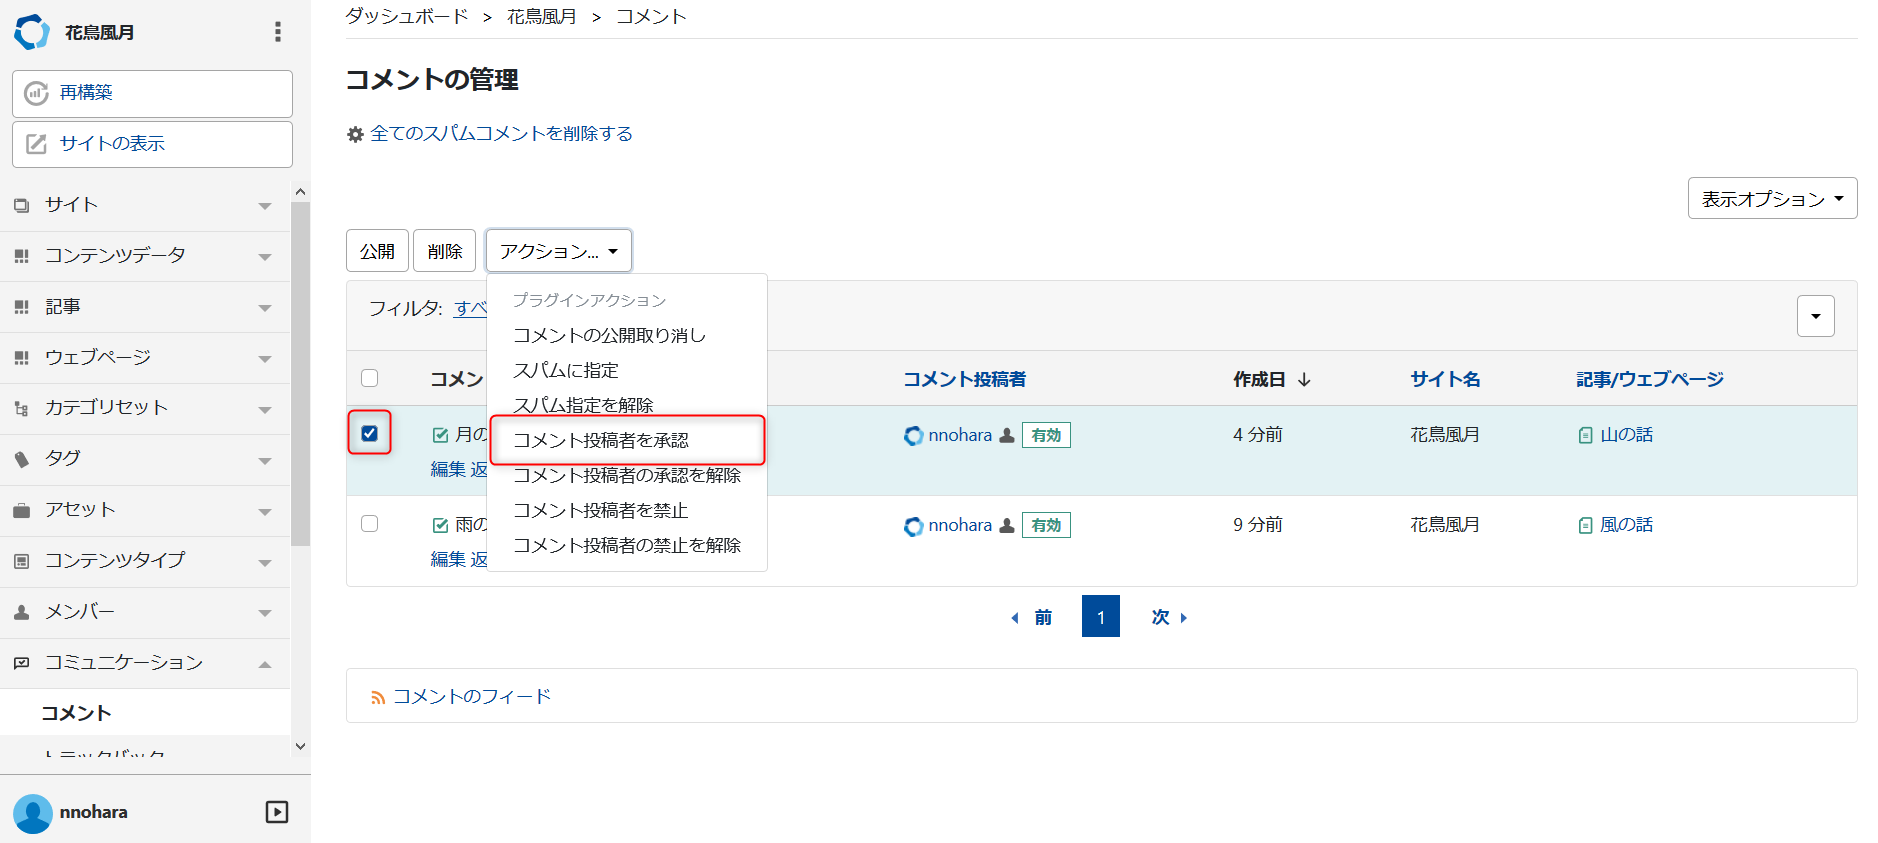1878x843 pixels.
Task: Click the メンバー person icon
Action: coord(22,612)
